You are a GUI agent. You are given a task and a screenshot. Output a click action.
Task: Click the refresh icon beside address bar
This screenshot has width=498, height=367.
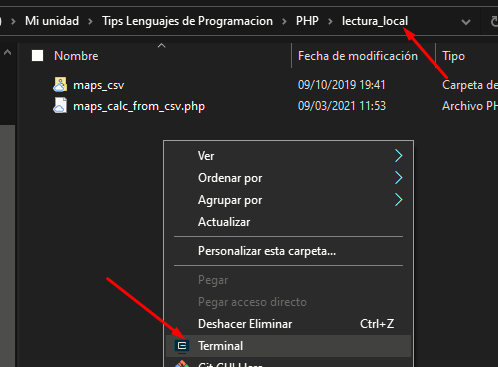point(494,22)
